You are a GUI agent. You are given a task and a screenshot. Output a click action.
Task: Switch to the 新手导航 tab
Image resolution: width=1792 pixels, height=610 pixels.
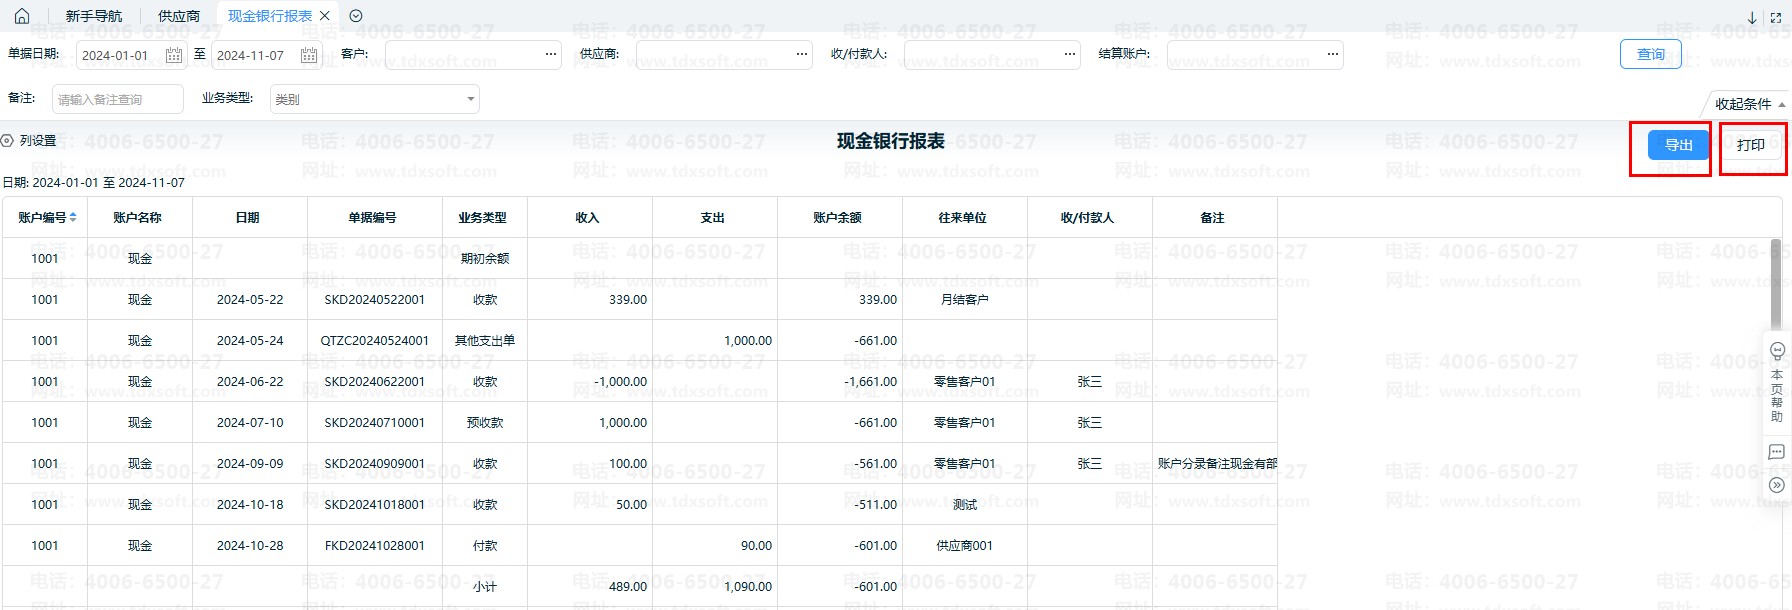pos(94,16)
